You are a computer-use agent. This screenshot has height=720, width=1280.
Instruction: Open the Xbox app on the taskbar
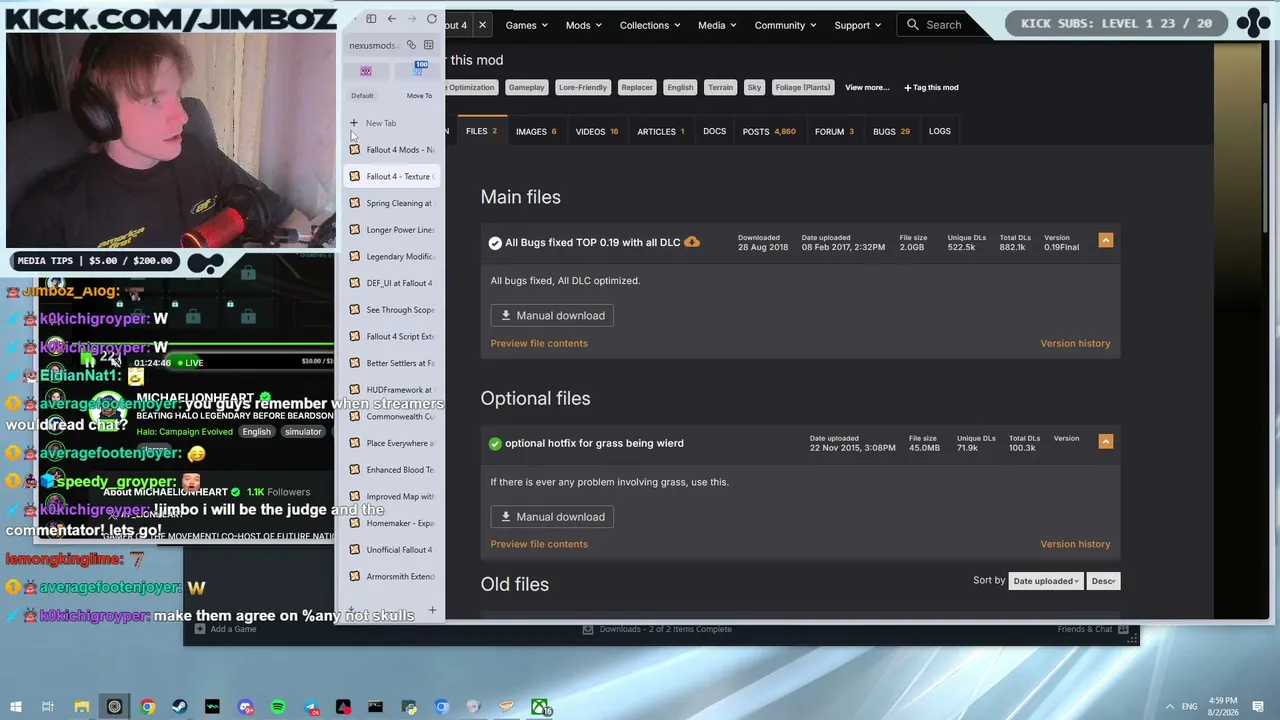point(540,707)
